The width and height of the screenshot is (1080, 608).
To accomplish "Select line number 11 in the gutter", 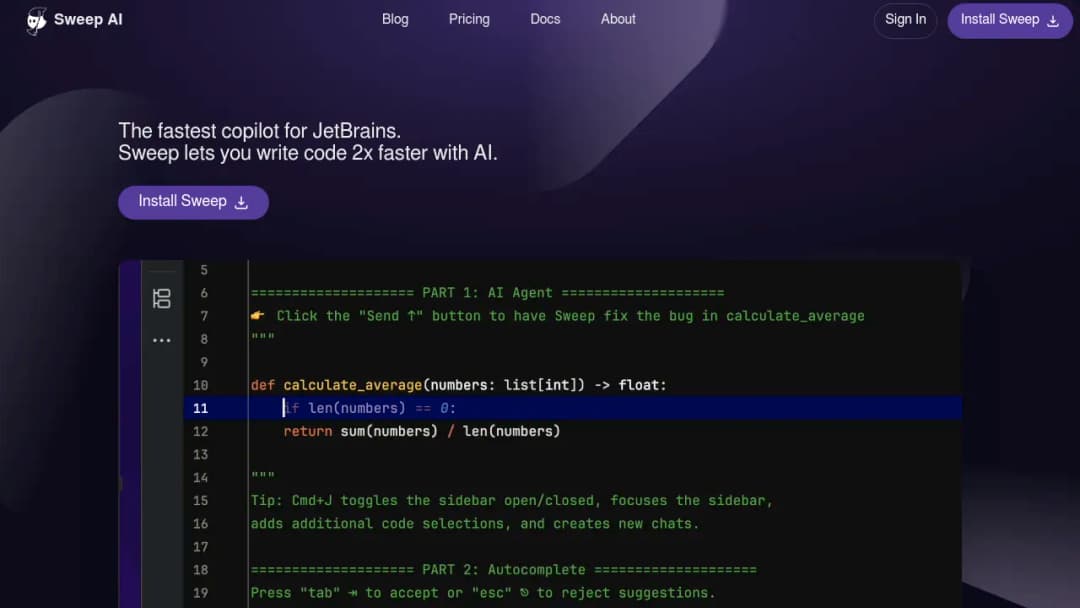I will [x=200, y=408].
